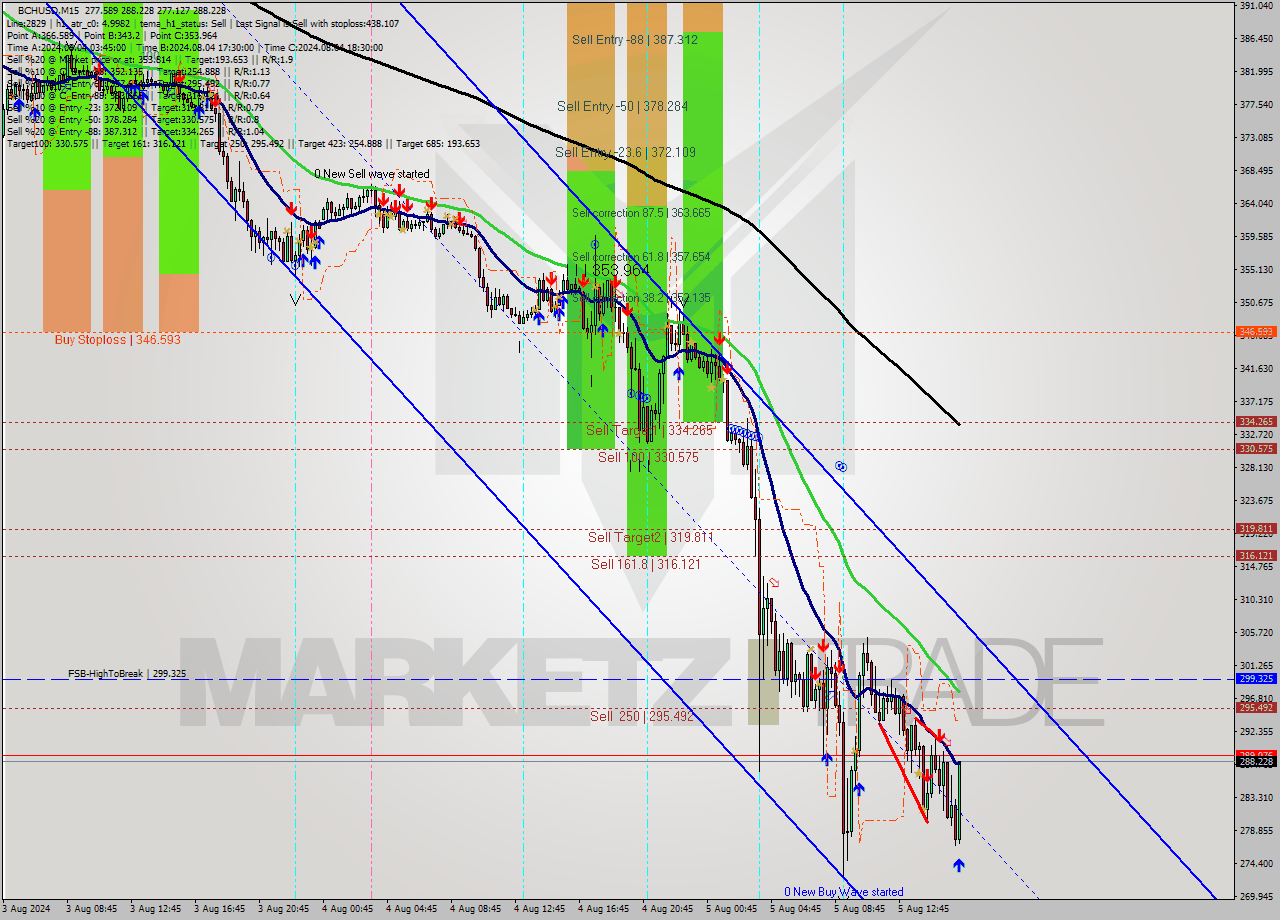The height and width of the screenshot is (920, 1280).
Task: Click the '3 Aug 2024' time axis label
Action: 27,910
